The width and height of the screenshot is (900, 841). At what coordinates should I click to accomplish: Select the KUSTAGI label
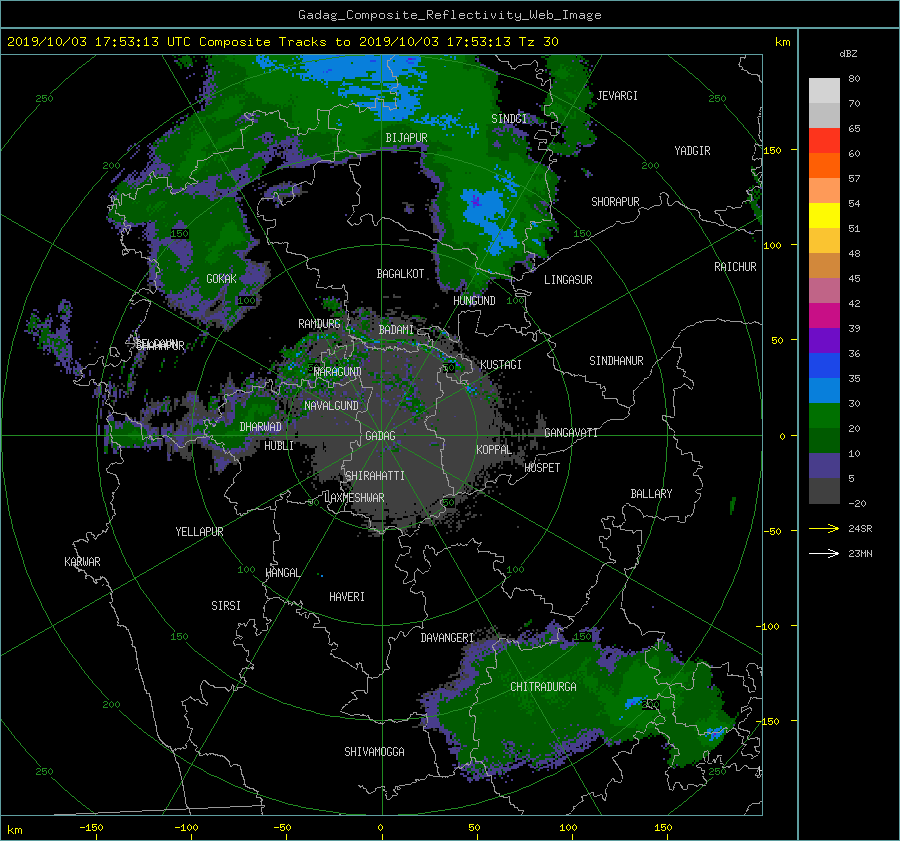tap(501, 365)
